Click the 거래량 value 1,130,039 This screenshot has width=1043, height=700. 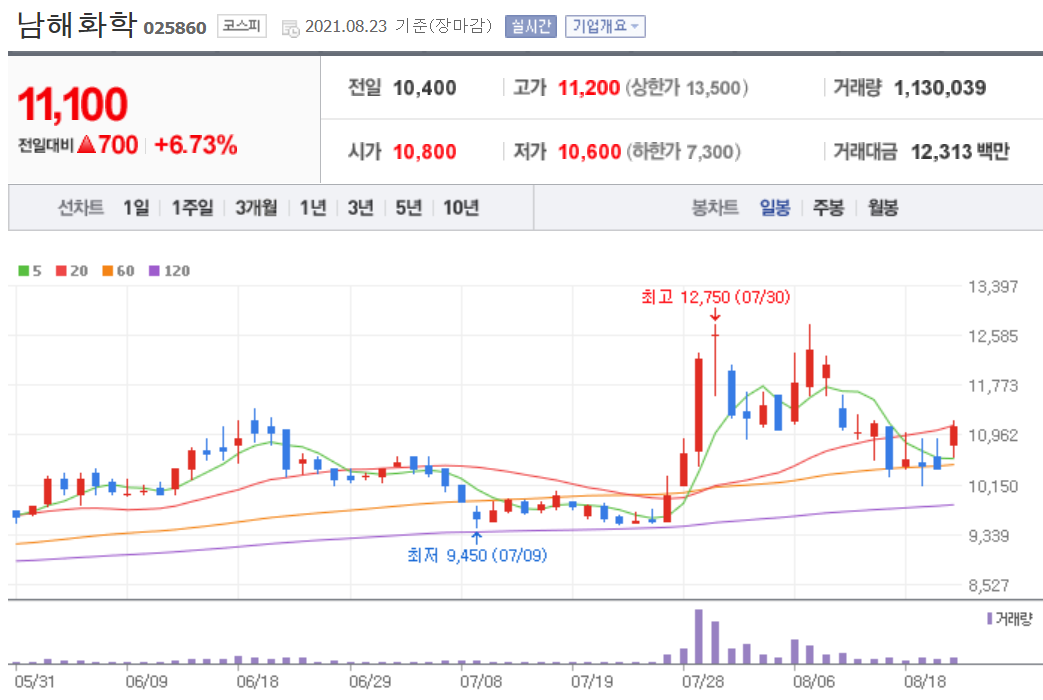click(940, 88)
